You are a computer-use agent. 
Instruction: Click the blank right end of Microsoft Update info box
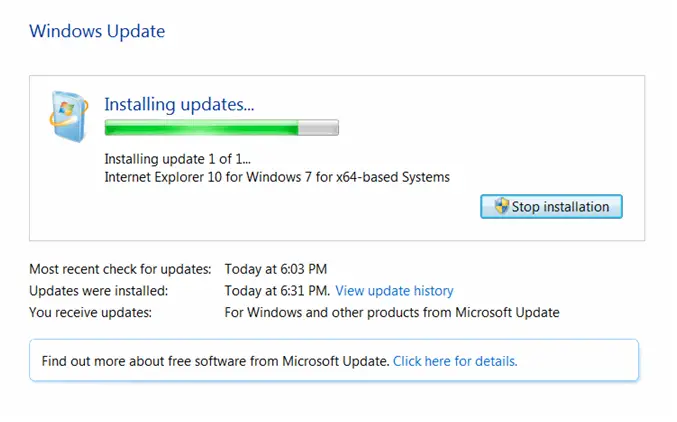579,361
